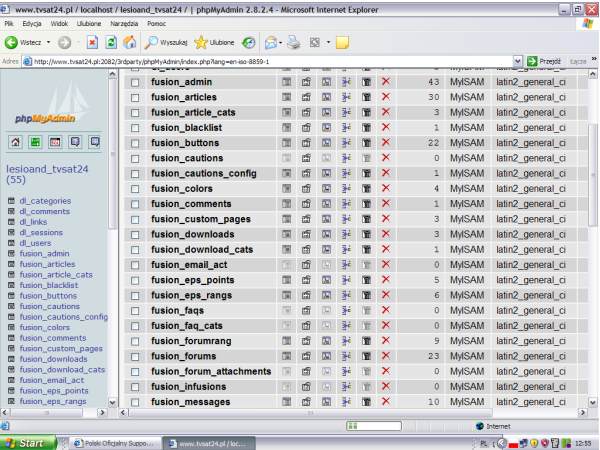Open the Plik menu
This screenshot has width=600, height=450.
[x=9, y=24]
